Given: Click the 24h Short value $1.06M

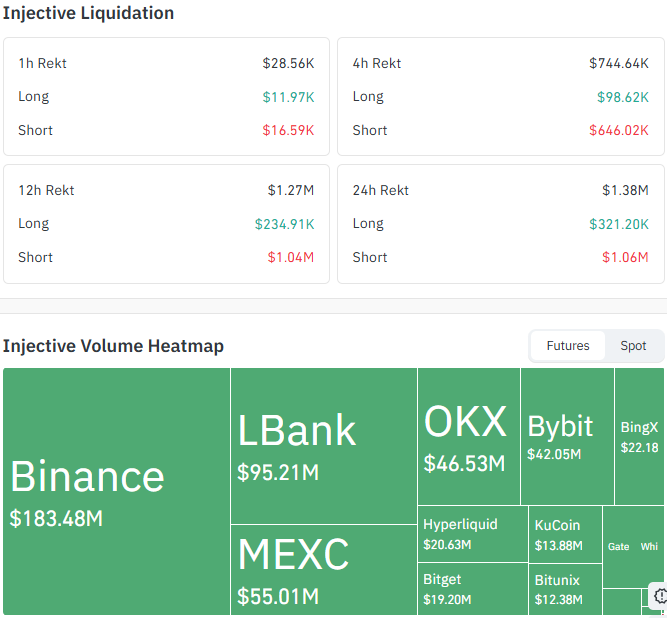Looking at the screenshot, I should [x=625, y=257].
